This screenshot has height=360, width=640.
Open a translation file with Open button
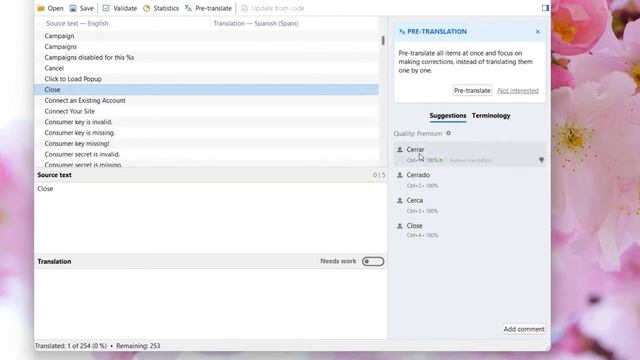point(50,8)
